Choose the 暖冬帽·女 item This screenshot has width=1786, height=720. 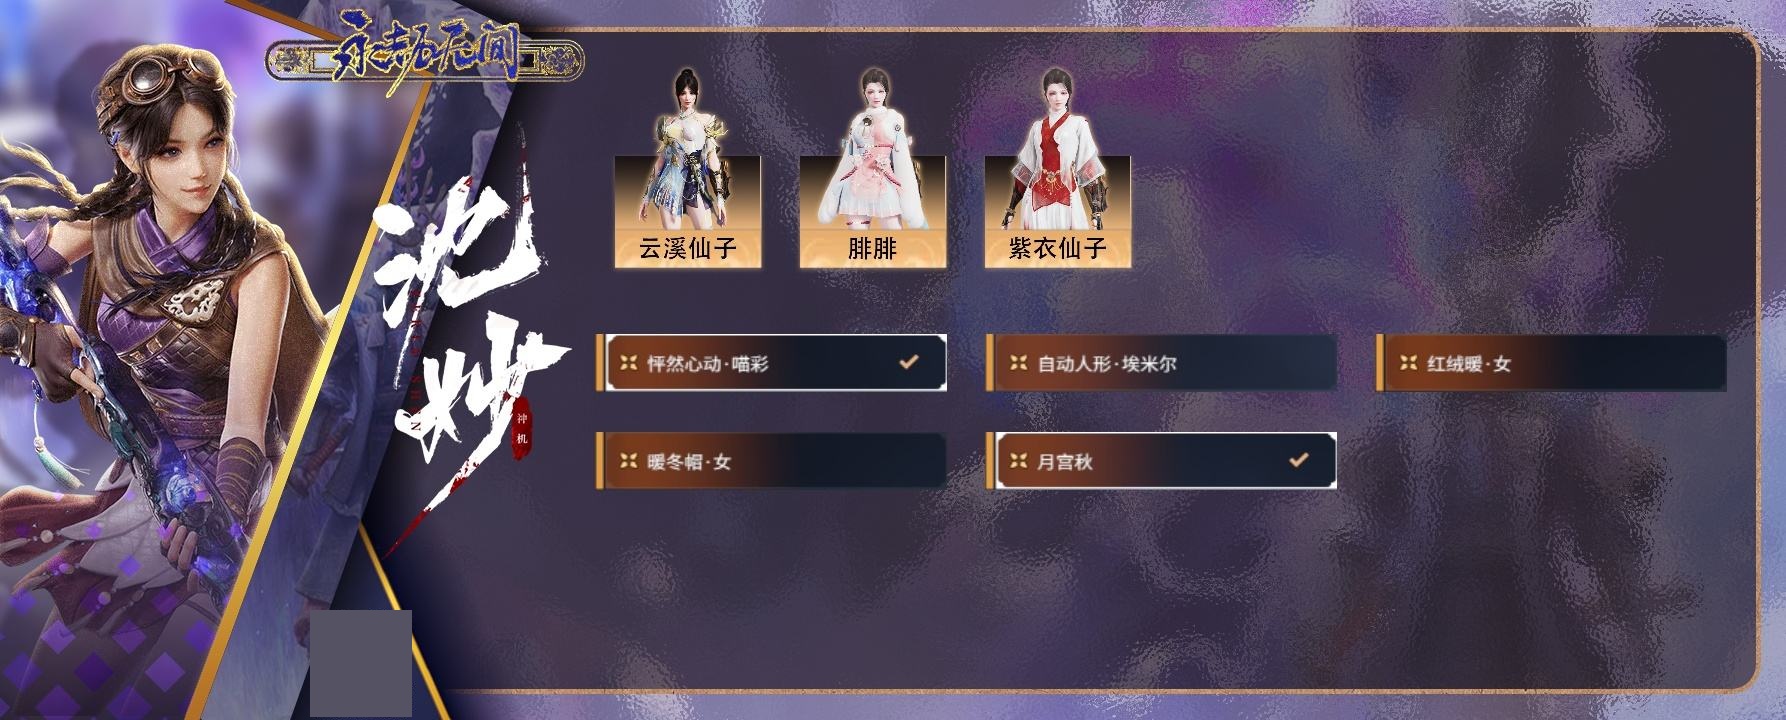770,461
